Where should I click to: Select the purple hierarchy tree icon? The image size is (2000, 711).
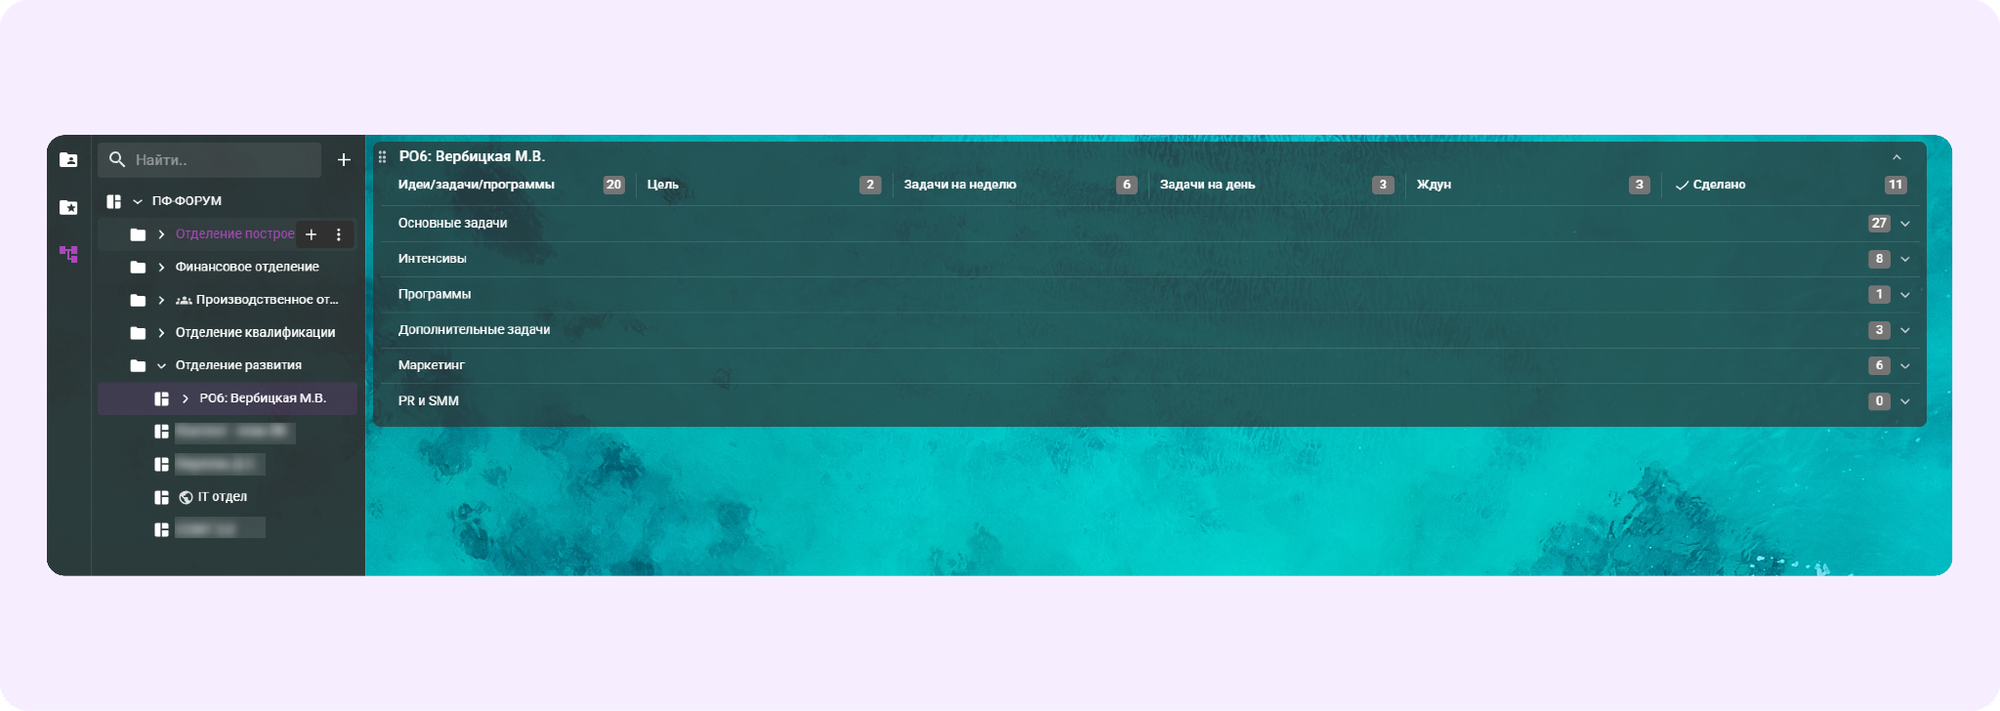click(x=68, y=254)
